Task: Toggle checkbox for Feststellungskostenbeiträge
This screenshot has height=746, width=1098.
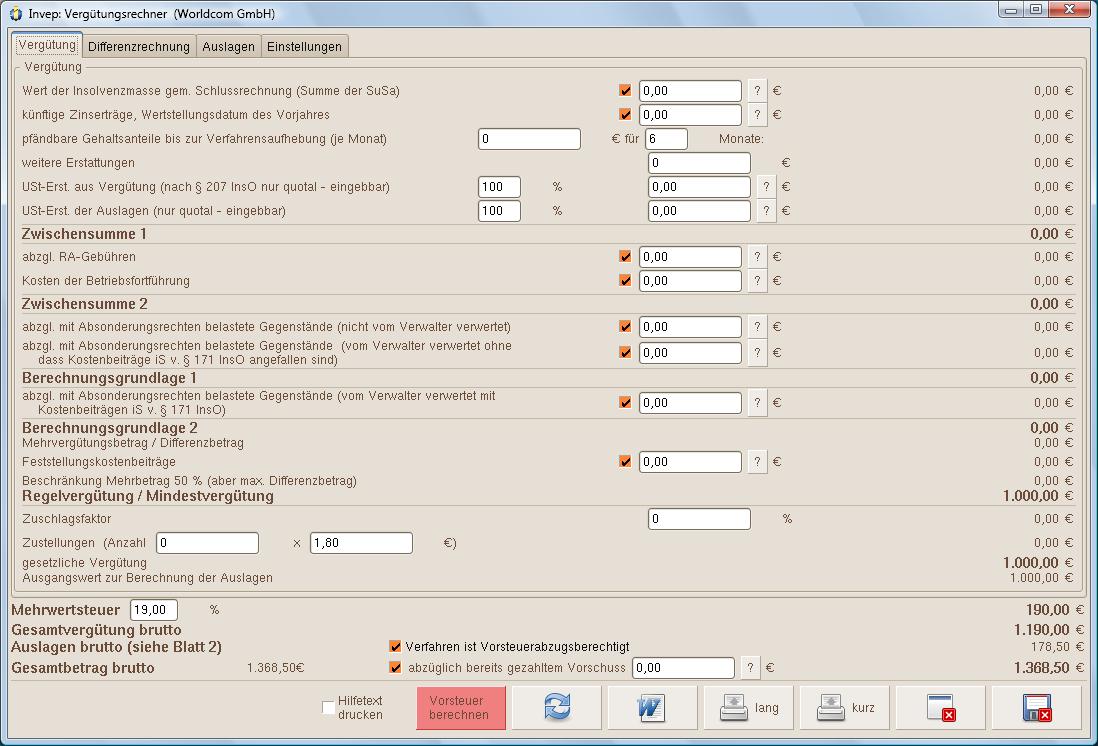Action: click(x=625, y=462)
